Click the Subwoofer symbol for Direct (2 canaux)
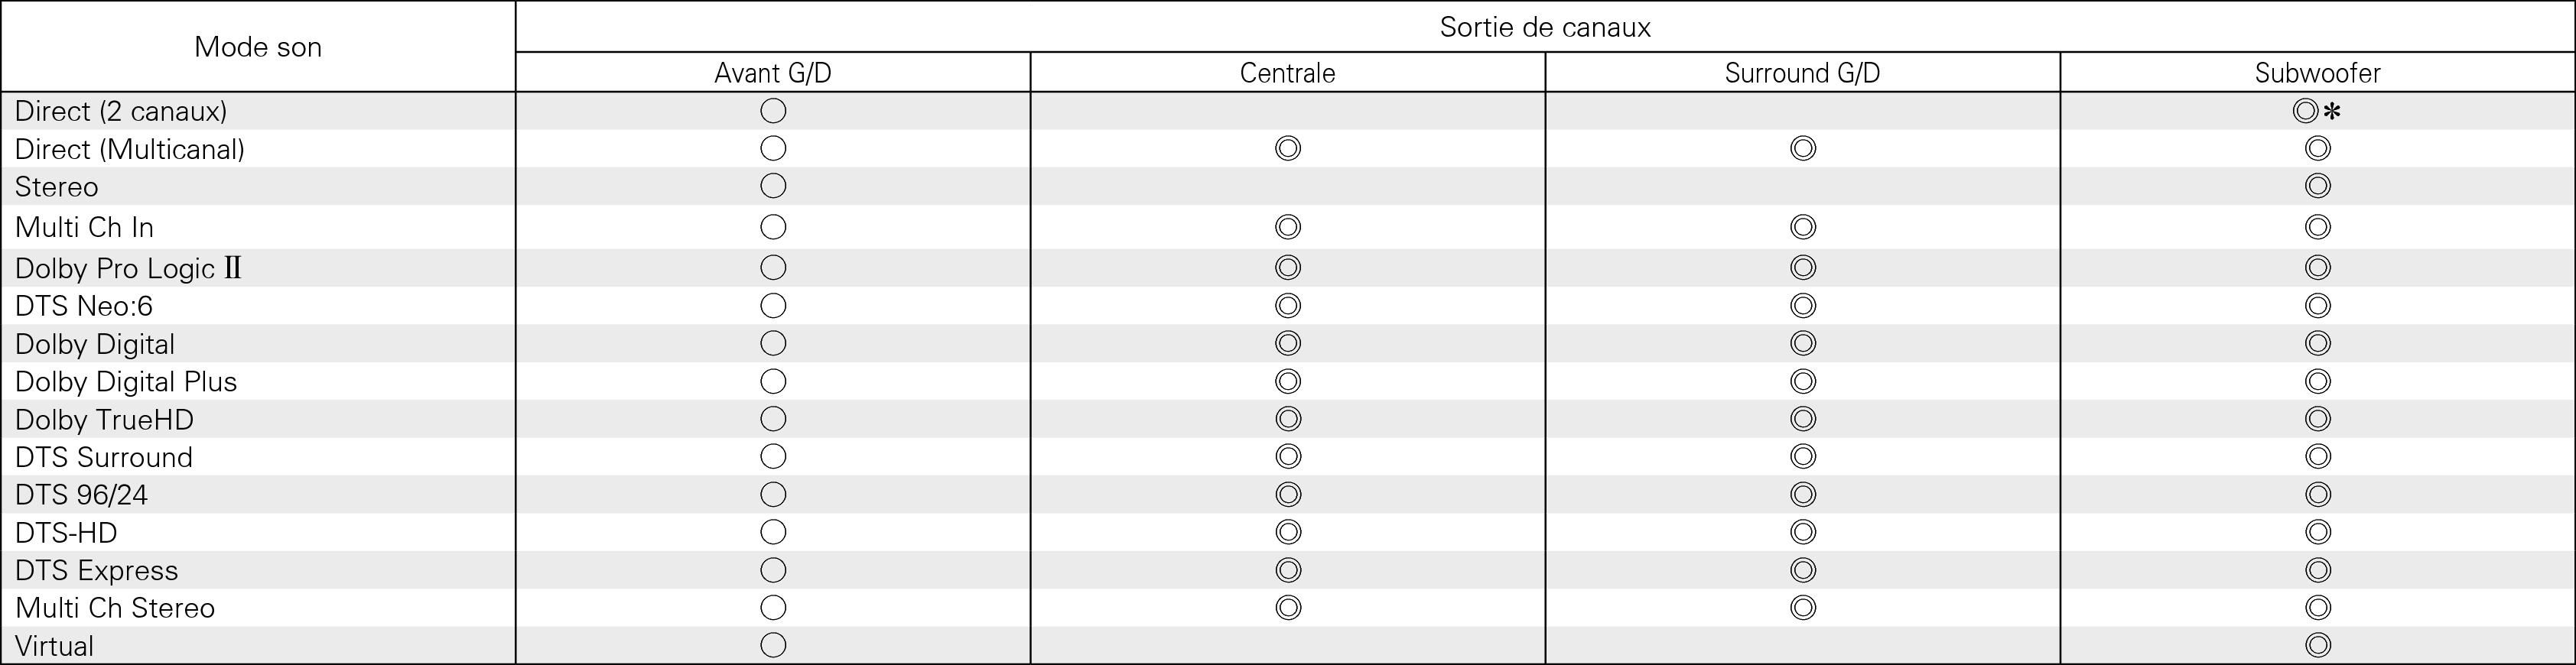 point(2306,111)
